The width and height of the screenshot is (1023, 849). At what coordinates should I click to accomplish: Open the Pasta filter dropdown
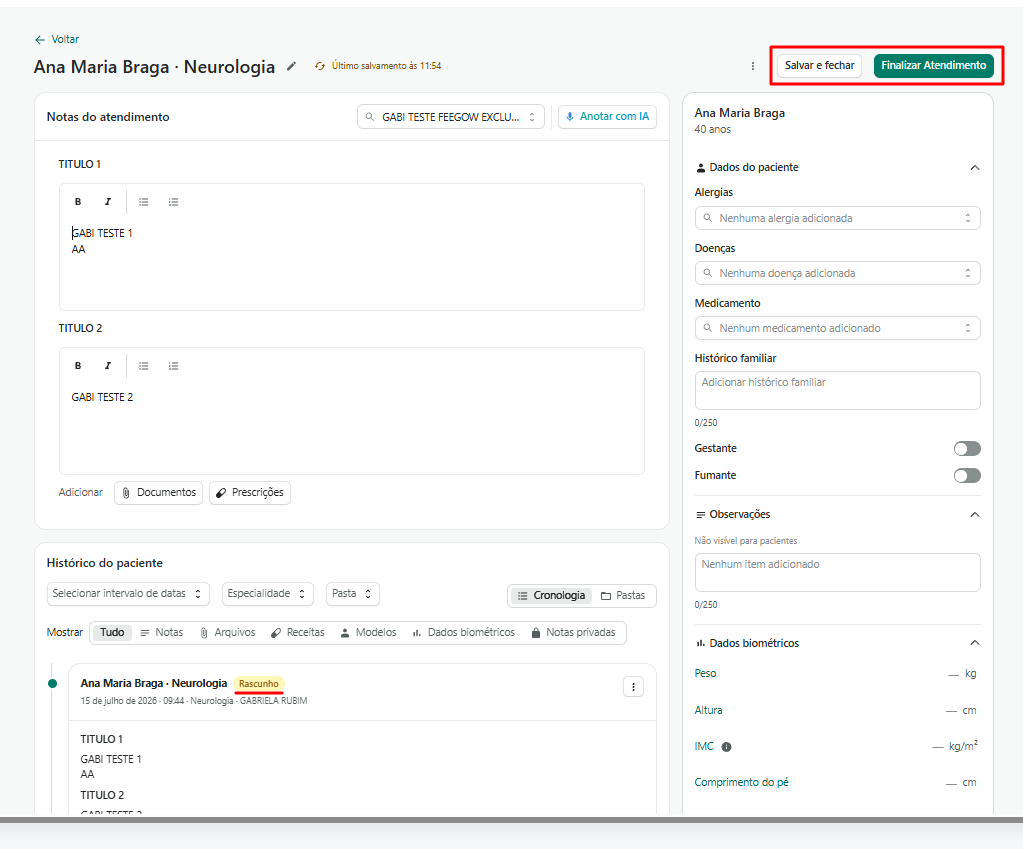pos(352,594)
